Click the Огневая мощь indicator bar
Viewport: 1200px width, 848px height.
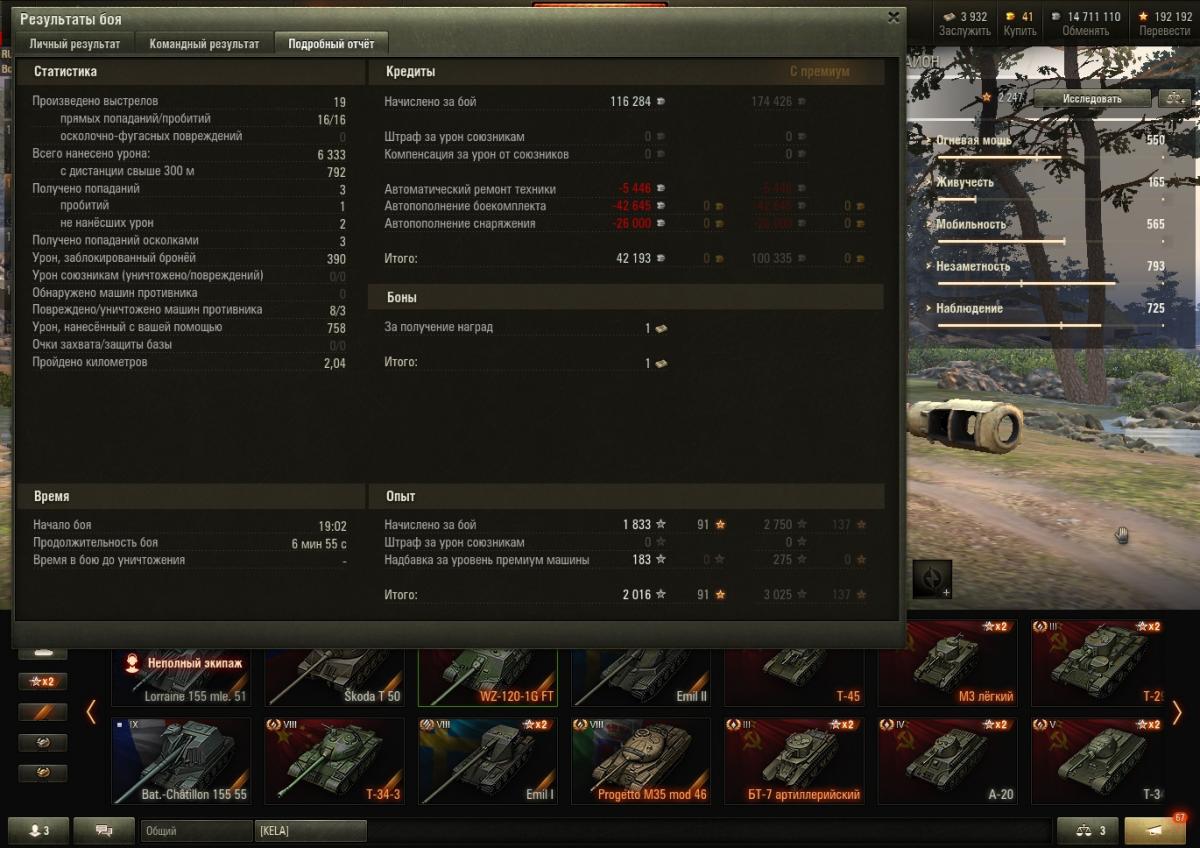[1051, 157]
